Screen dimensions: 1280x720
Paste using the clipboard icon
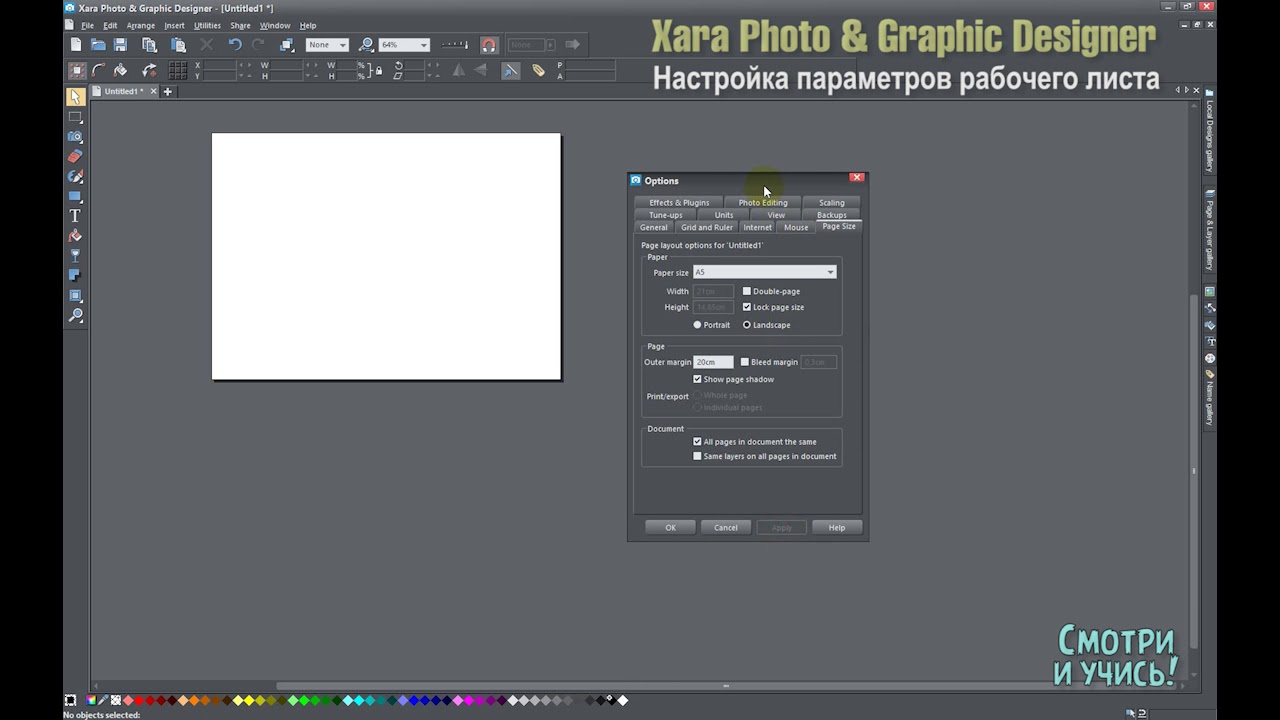click(x=178, y=45)
